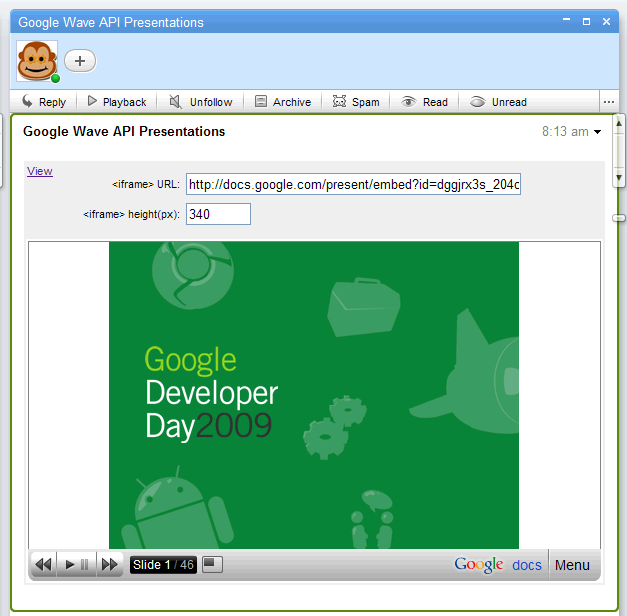This screenshot has width=627, height=616.
Task: Add a participant with the plus button
Action: (x=80, y=61)
